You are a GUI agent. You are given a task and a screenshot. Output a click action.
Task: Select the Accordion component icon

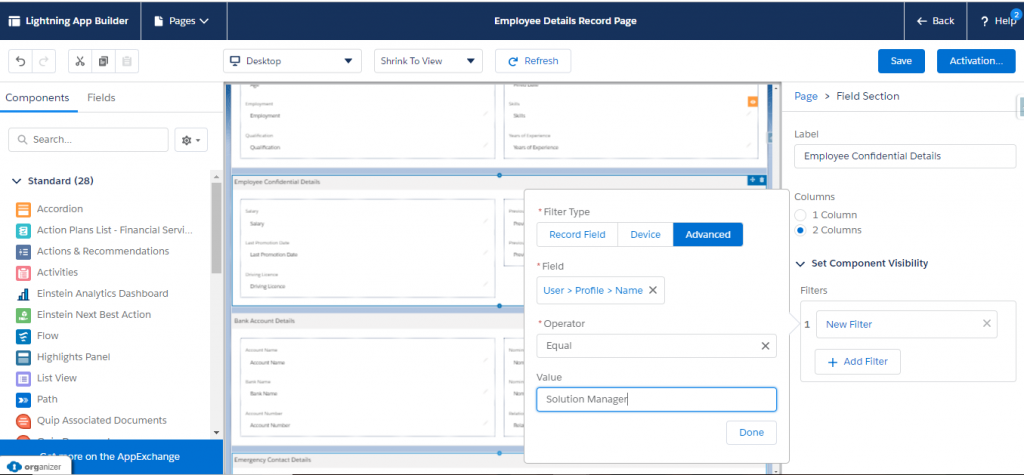[x=24, y=210]
